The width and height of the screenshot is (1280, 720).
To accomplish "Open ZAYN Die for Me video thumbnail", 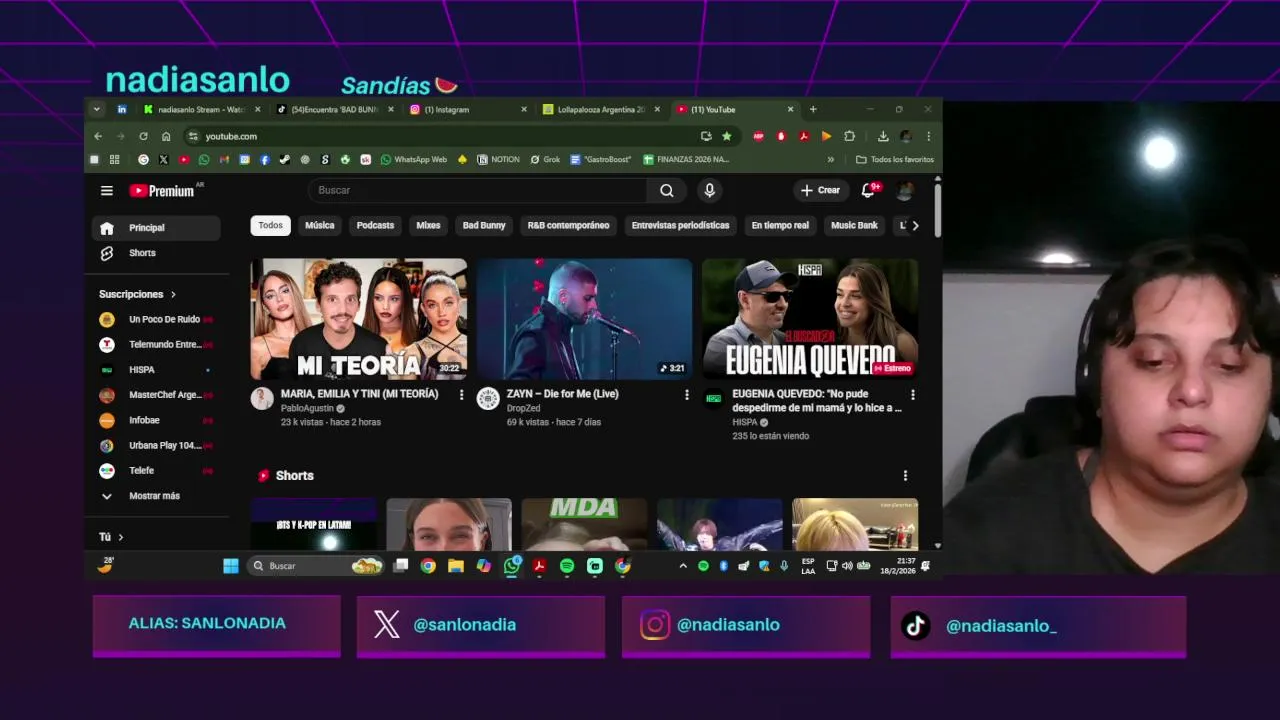I will (584, 319).
